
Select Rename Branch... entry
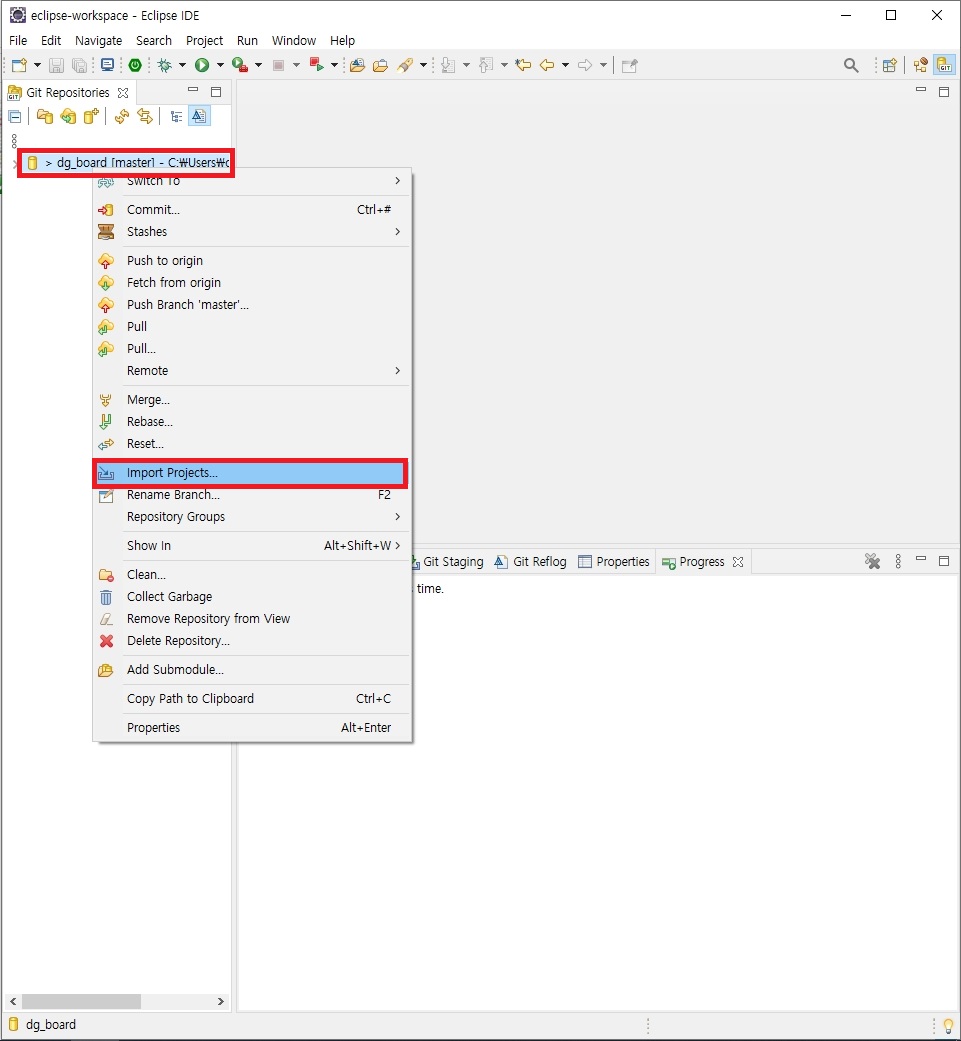tap(252, 495)
